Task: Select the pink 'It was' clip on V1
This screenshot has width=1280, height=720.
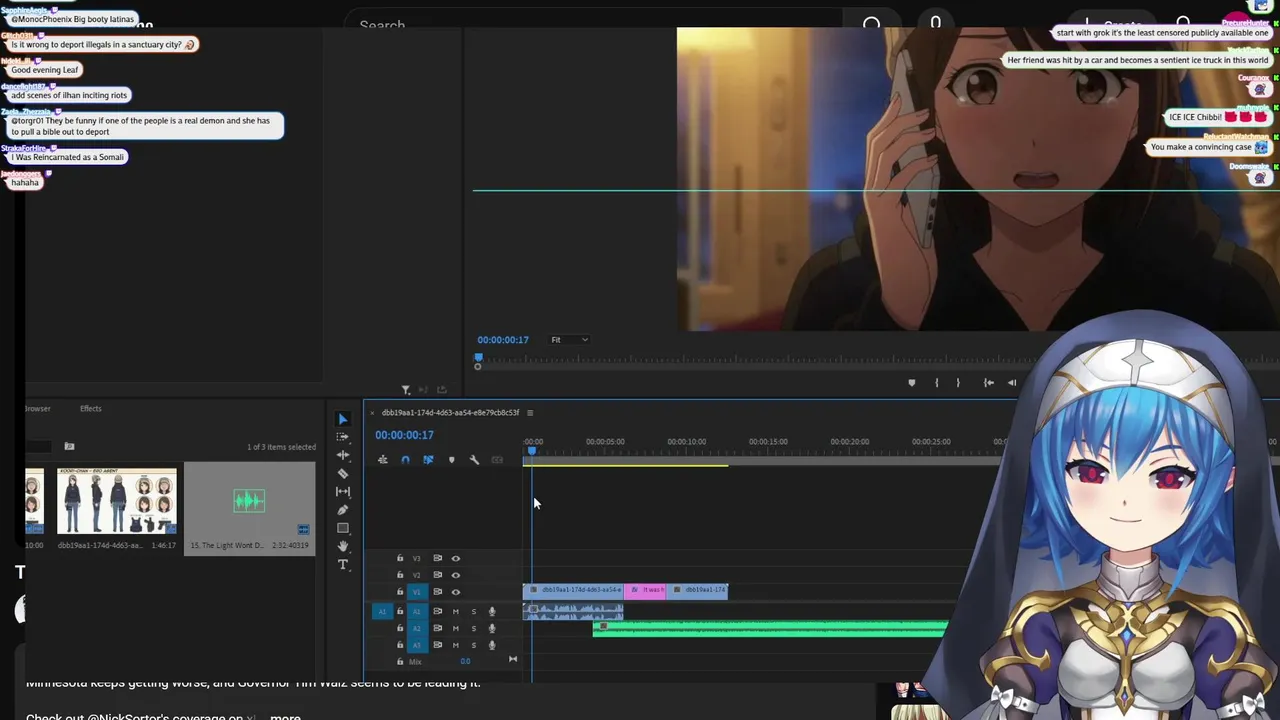Action: [x=644, y=590]
